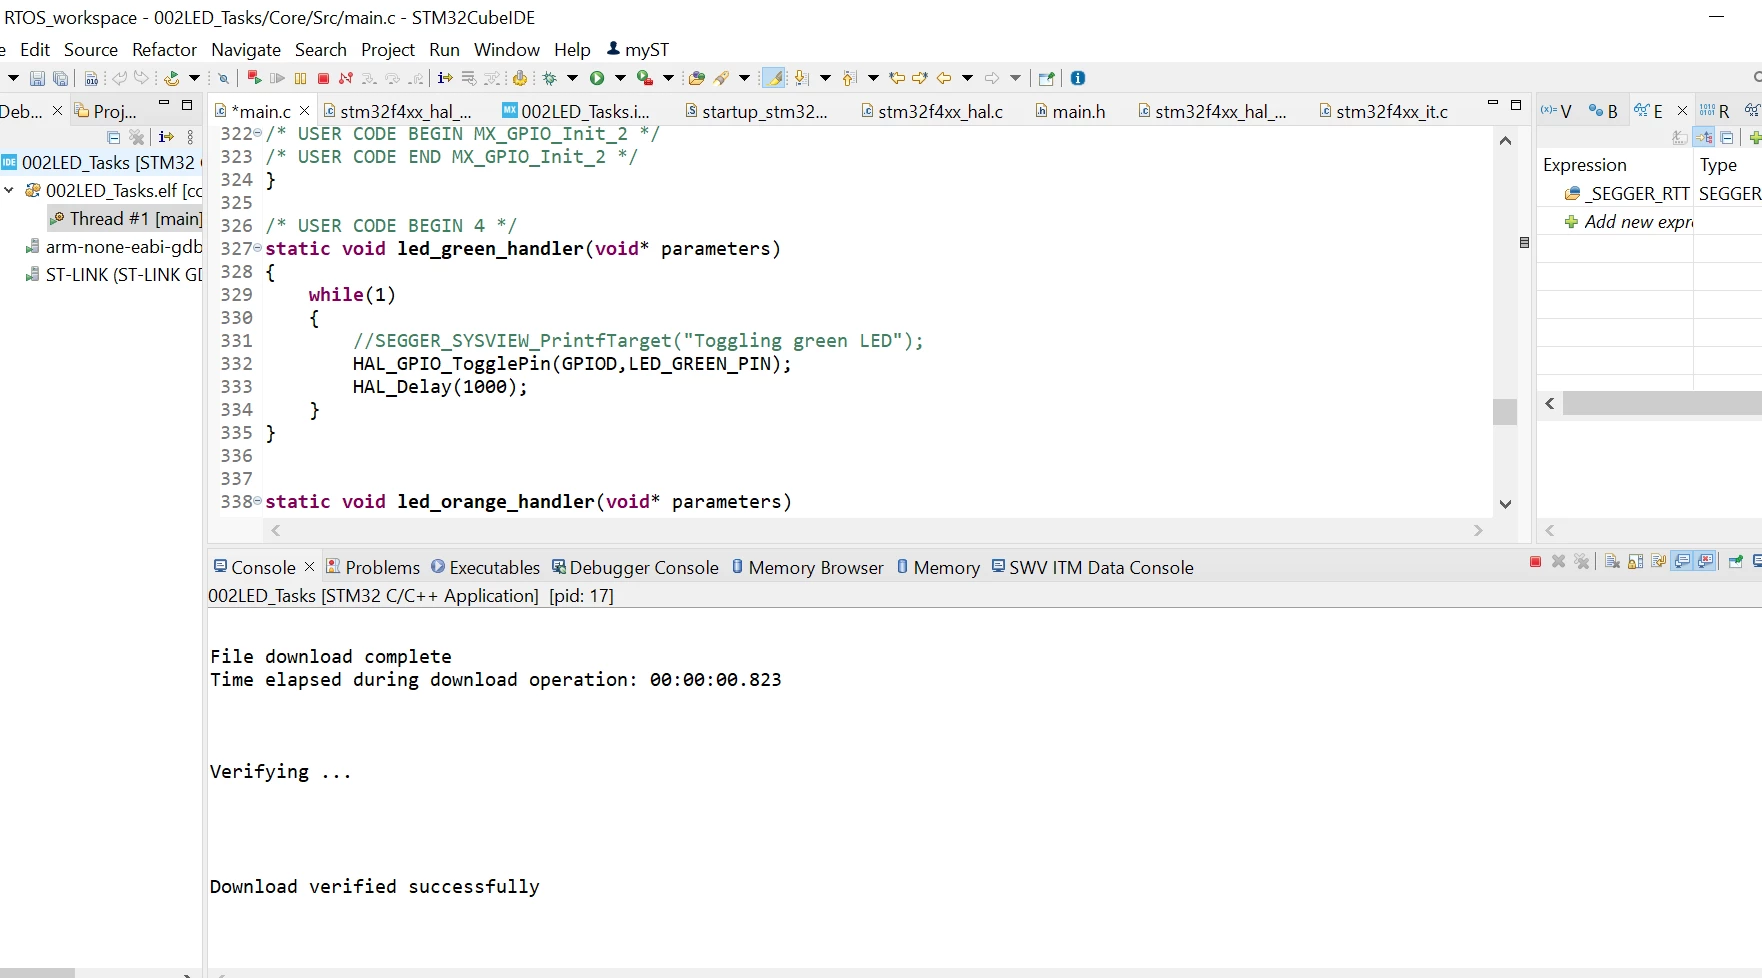Open the Registers view tab labeled R
The height and width of the screenshot is (978, 1762).
click(1715, 111)
